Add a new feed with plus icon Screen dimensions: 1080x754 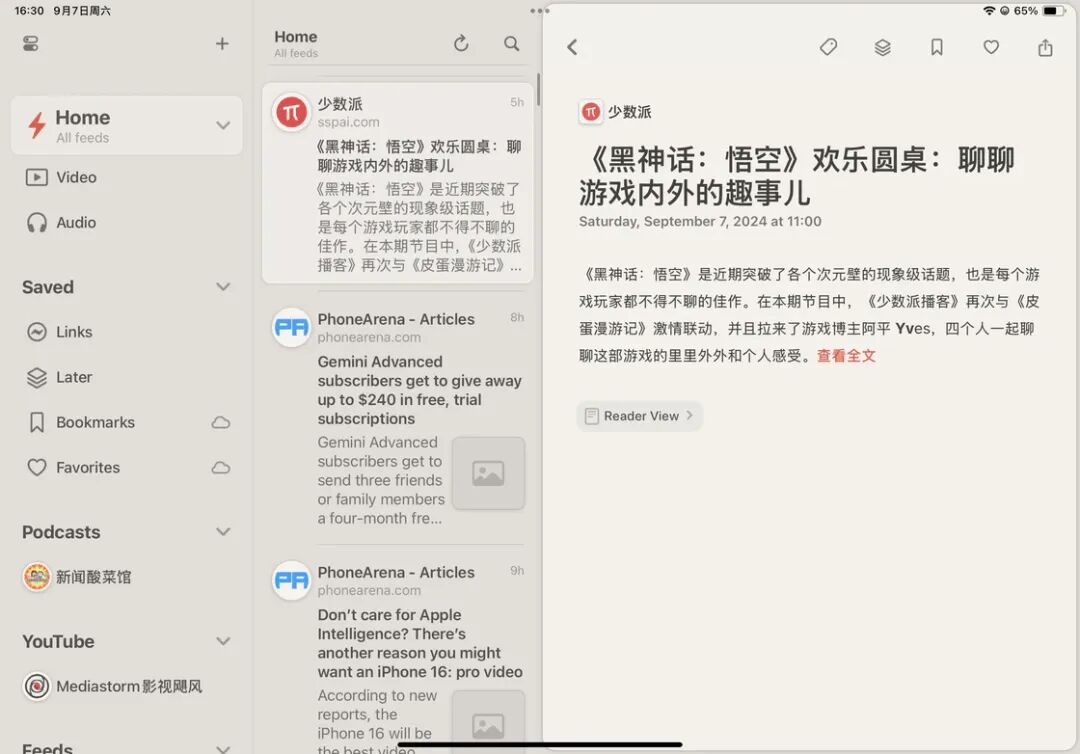tap(222, 44)
